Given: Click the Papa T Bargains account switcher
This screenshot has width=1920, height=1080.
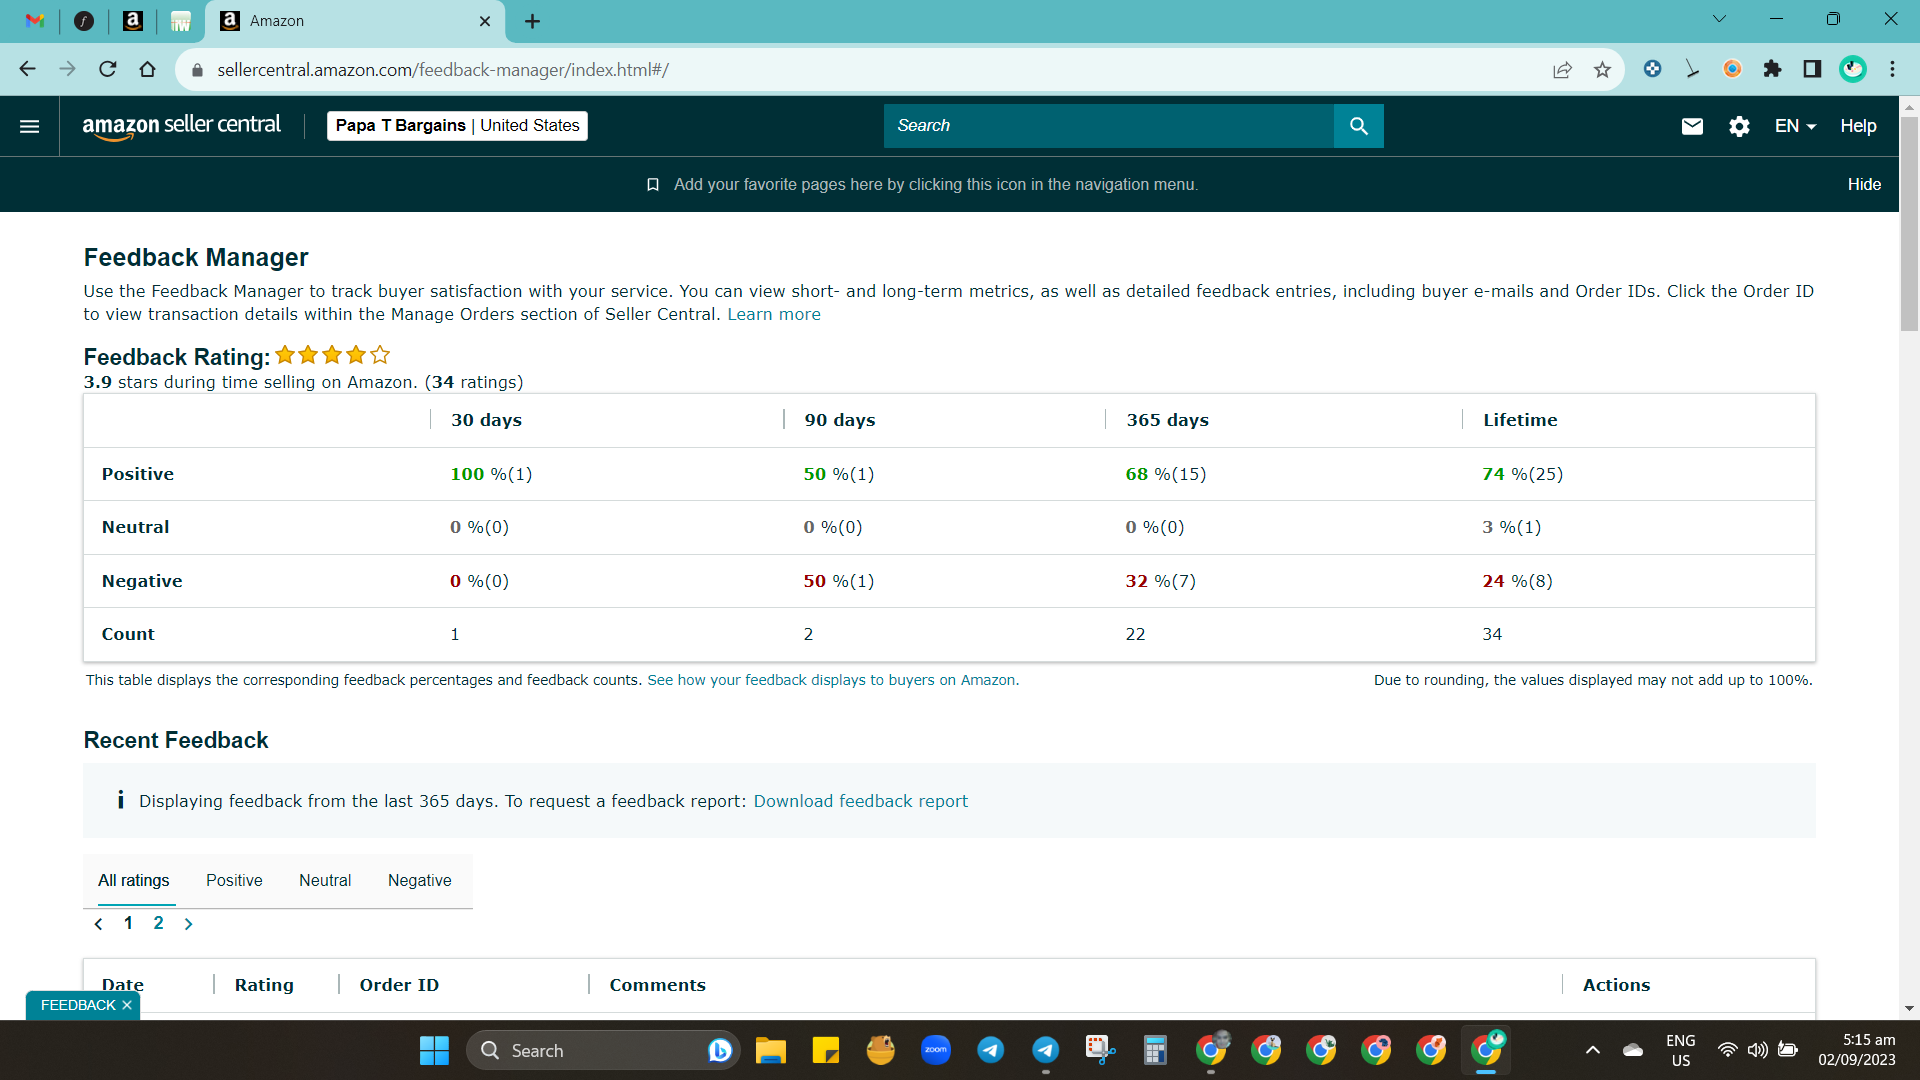Looking at the screenshot, I should 457,126.
